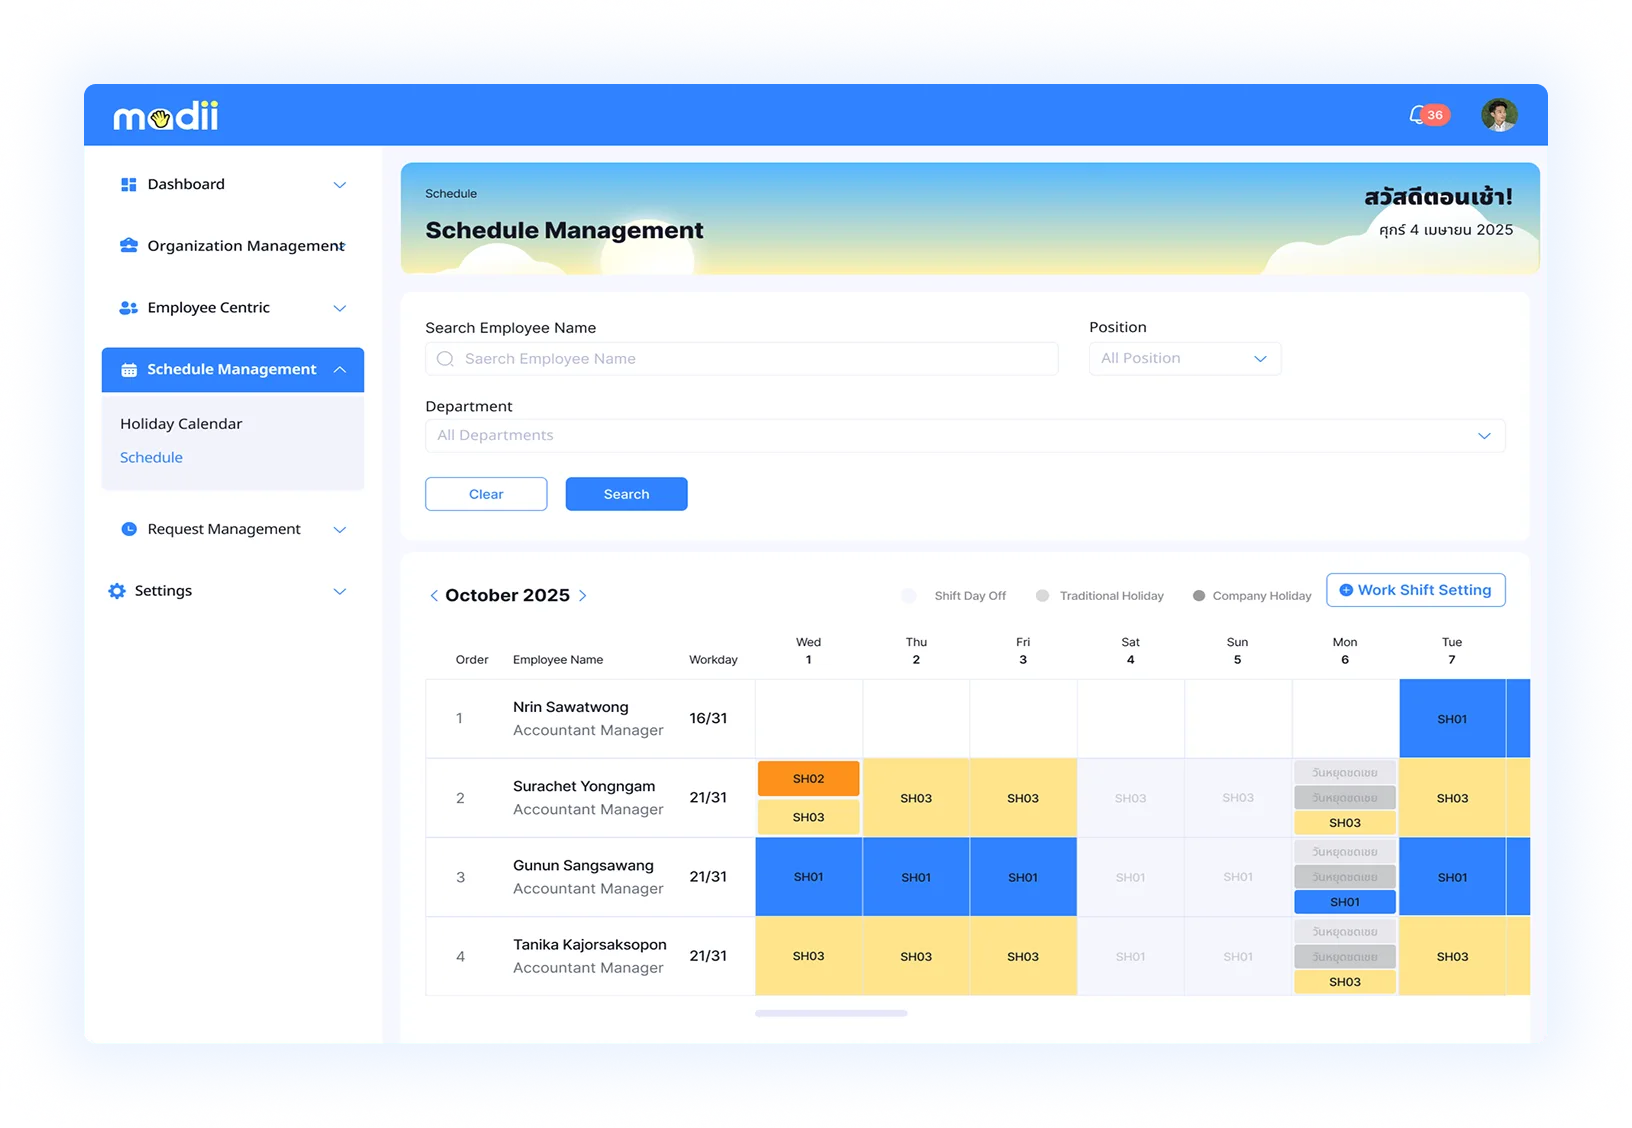Click Gunun Sangsawang's blue SH01 on Mon 6
Screen dimensions: 1632x1128
1345,902
